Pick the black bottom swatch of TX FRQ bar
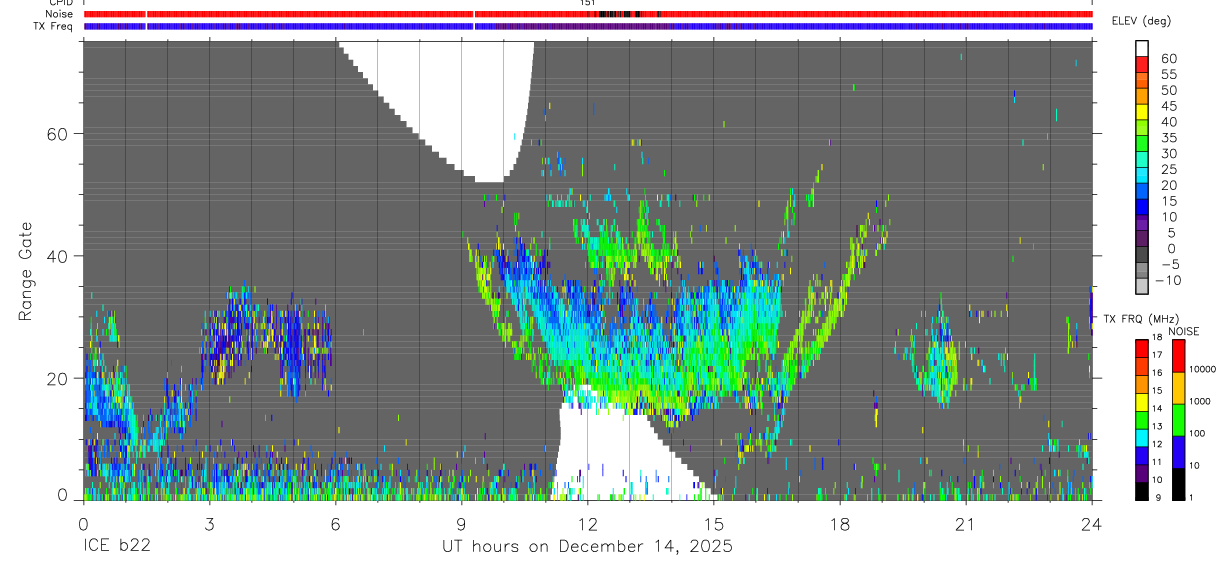Screen dimensions: 1228x567 pos(1142,491)
